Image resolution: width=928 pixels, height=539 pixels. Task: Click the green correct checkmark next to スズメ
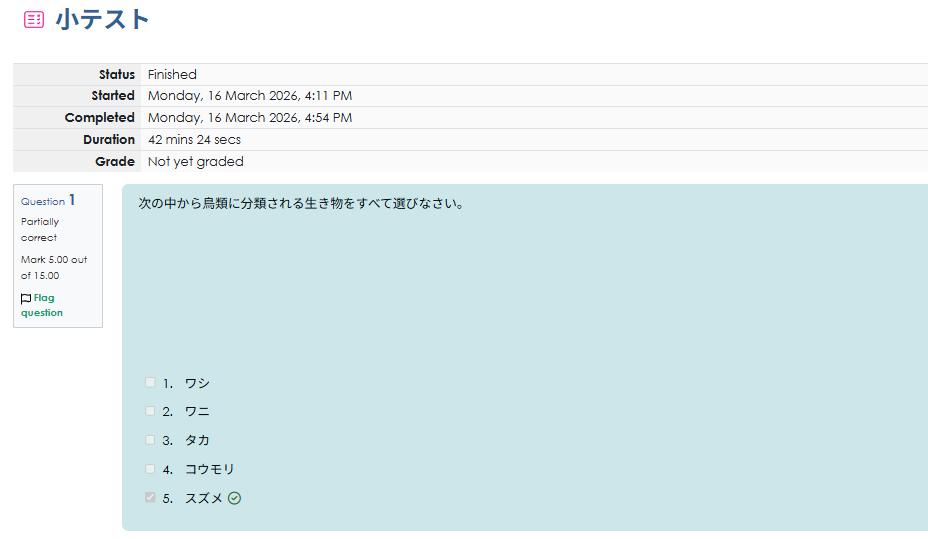[234, 498]
